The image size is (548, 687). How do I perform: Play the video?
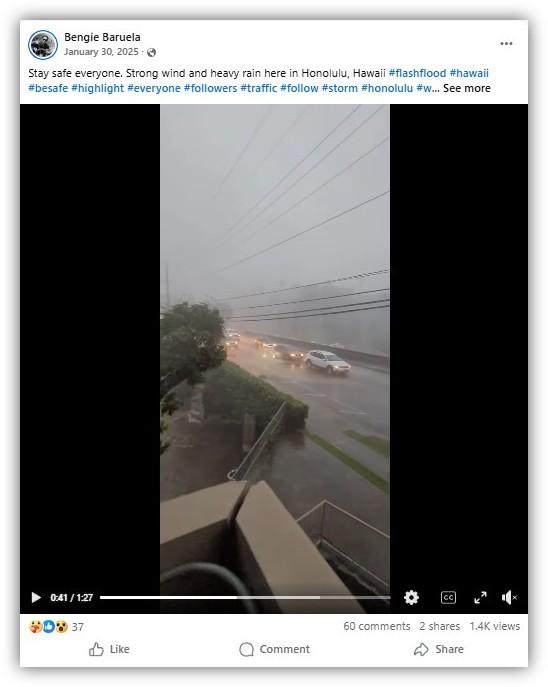tap(36, 598)
